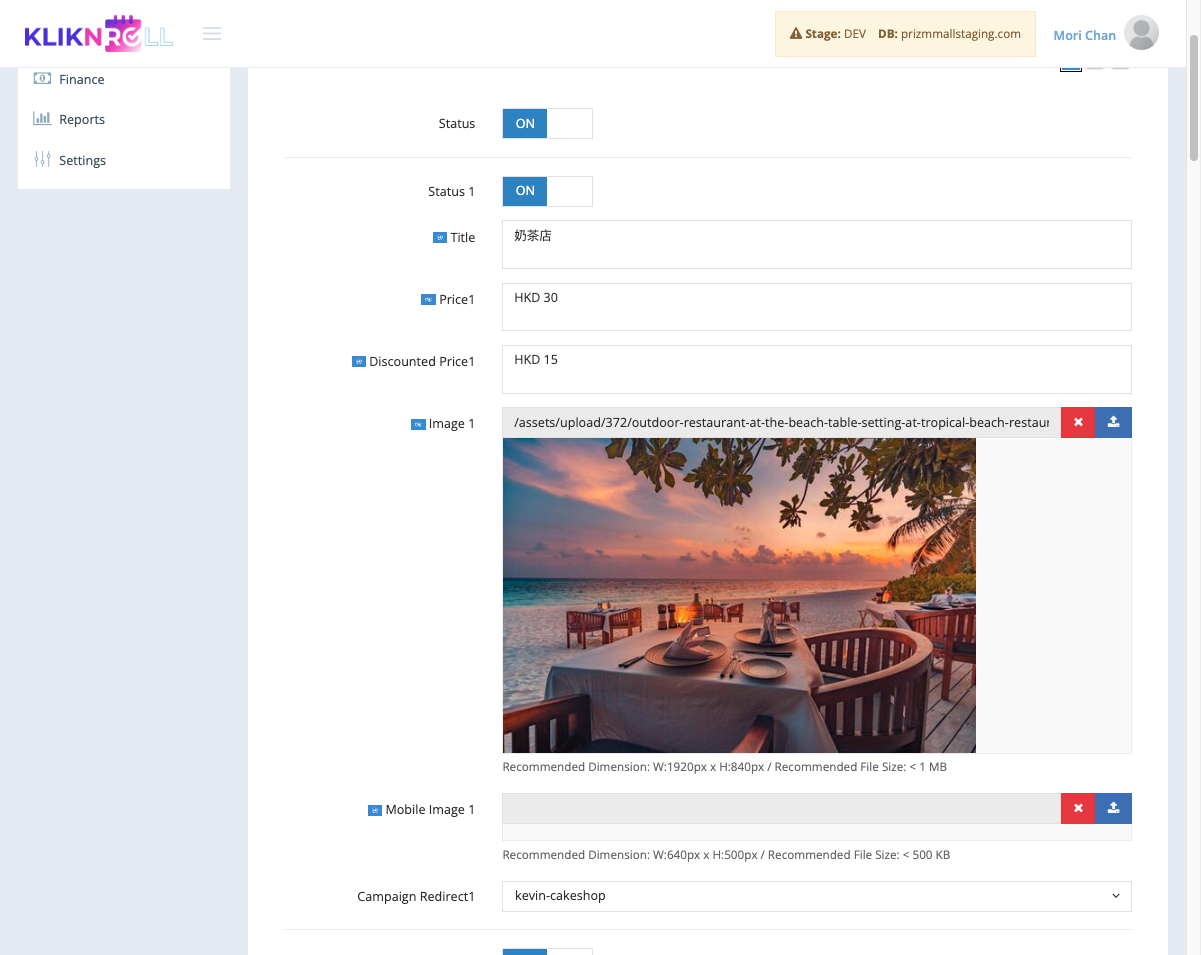Viewport: 1201px width, 955px height.
Task: Click the KliknRoll logo
Action: click(x=99, y=34)
